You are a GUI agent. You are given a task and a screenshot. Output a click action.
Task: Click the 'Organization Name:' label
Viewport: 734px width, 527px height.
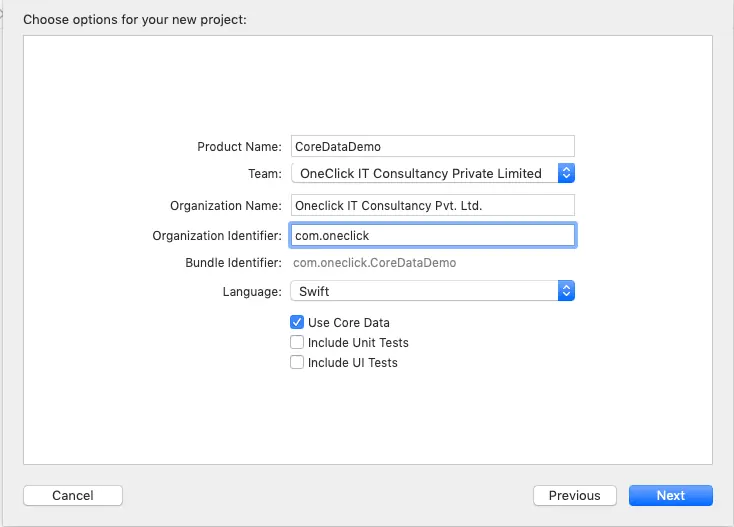(x=226, y=205)
